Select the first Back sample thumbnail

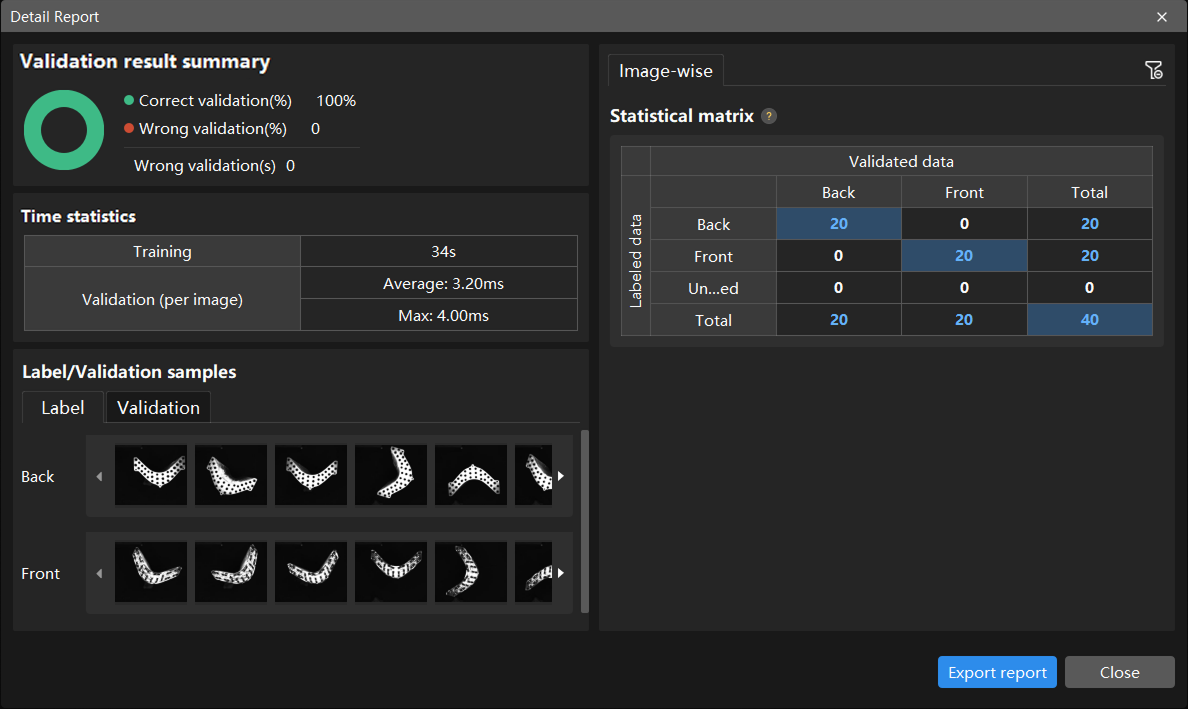pyautogui.click(x=151, y=475)
